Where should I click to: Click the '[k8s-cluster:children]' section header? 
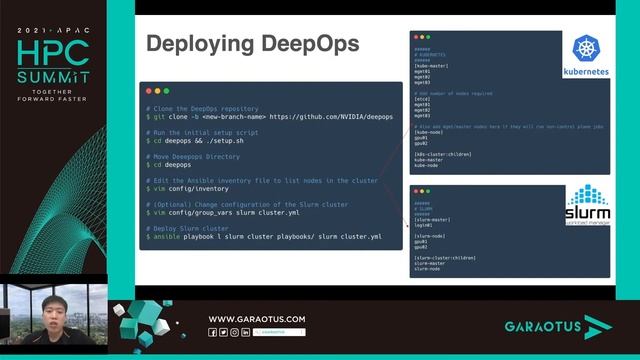tap(443, 154)
